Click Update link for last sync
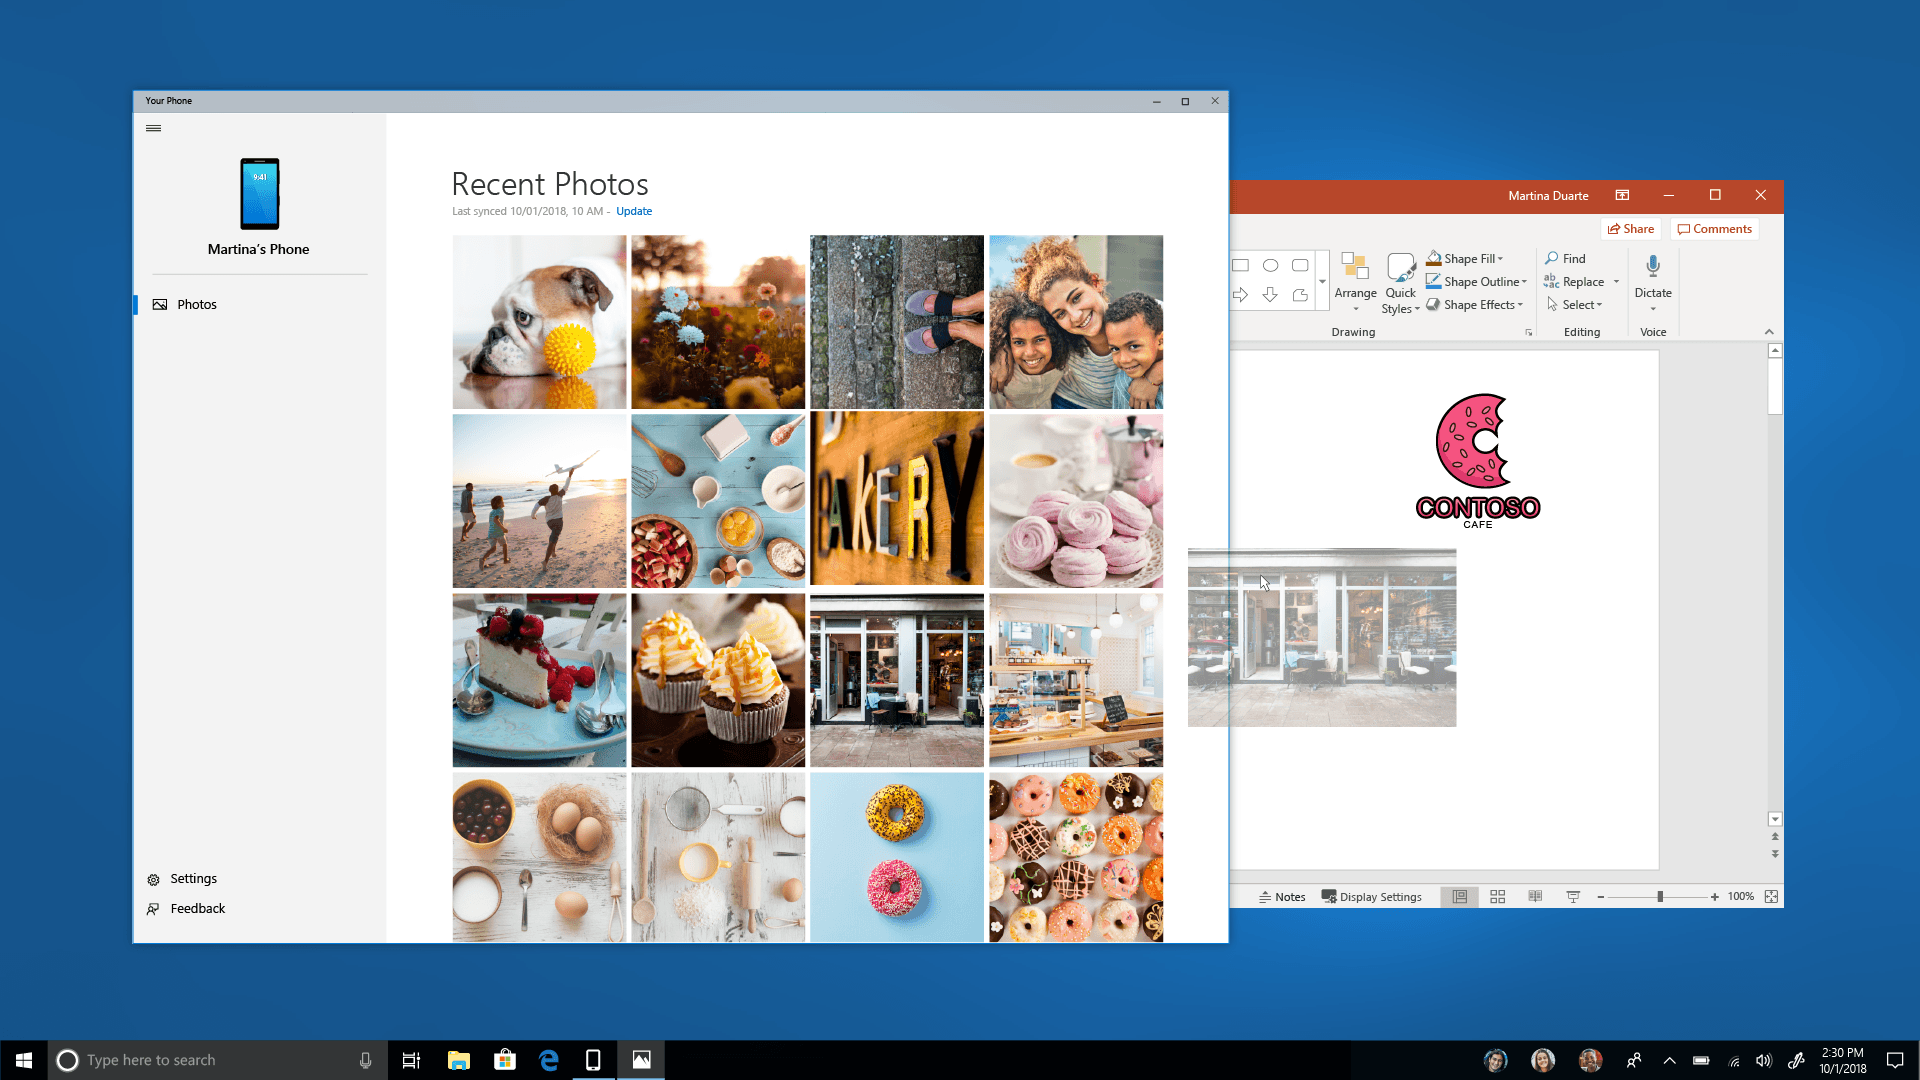 coord(633,211)
